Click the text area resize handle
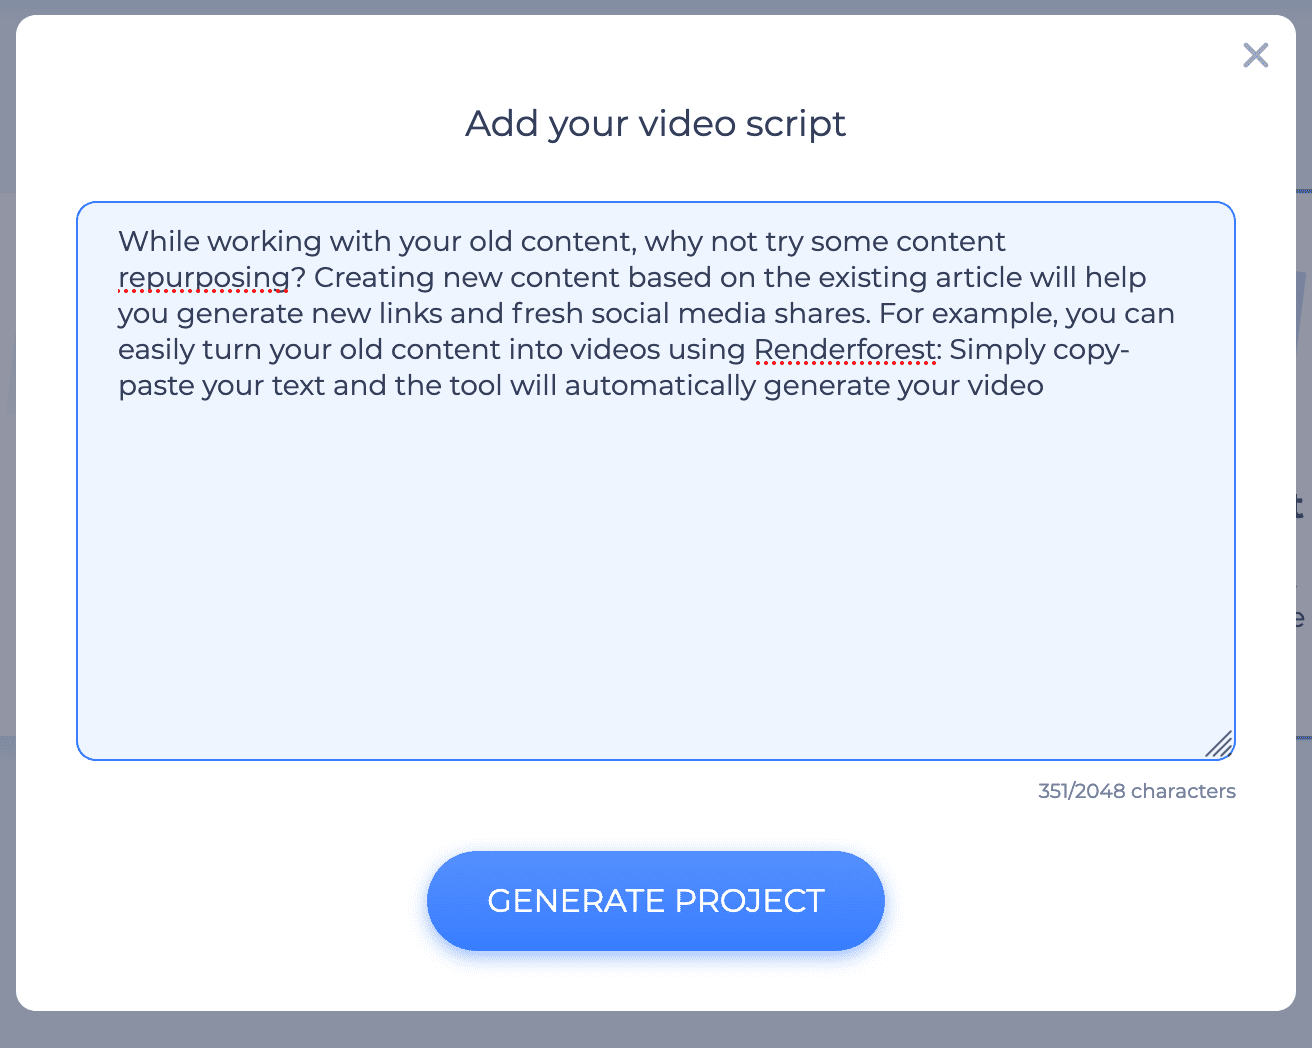The height and width of the screenshot is (1048, 1312). coord(1219,744)
